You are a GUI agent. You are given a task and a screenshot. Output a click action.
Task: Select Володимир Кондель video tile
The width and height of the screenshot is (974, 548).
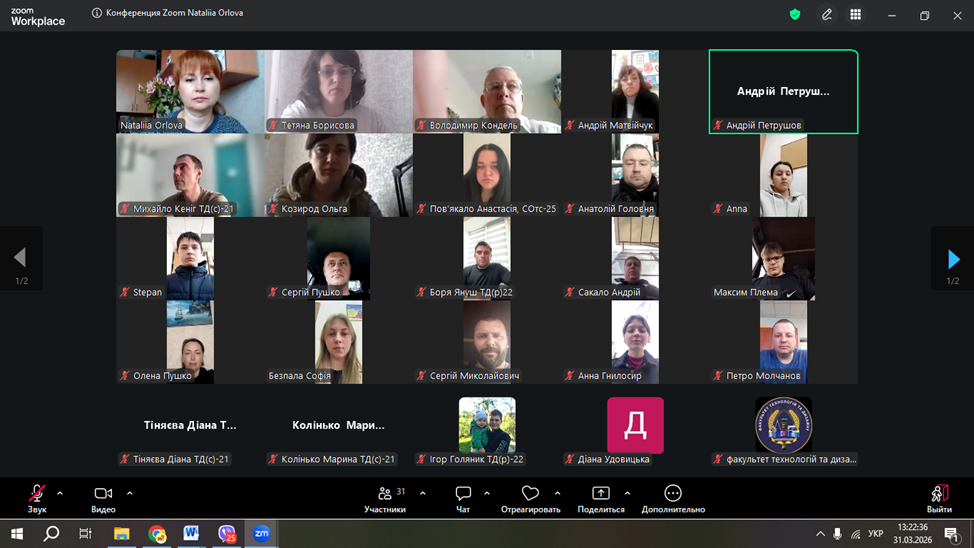(x=487, y=91)
